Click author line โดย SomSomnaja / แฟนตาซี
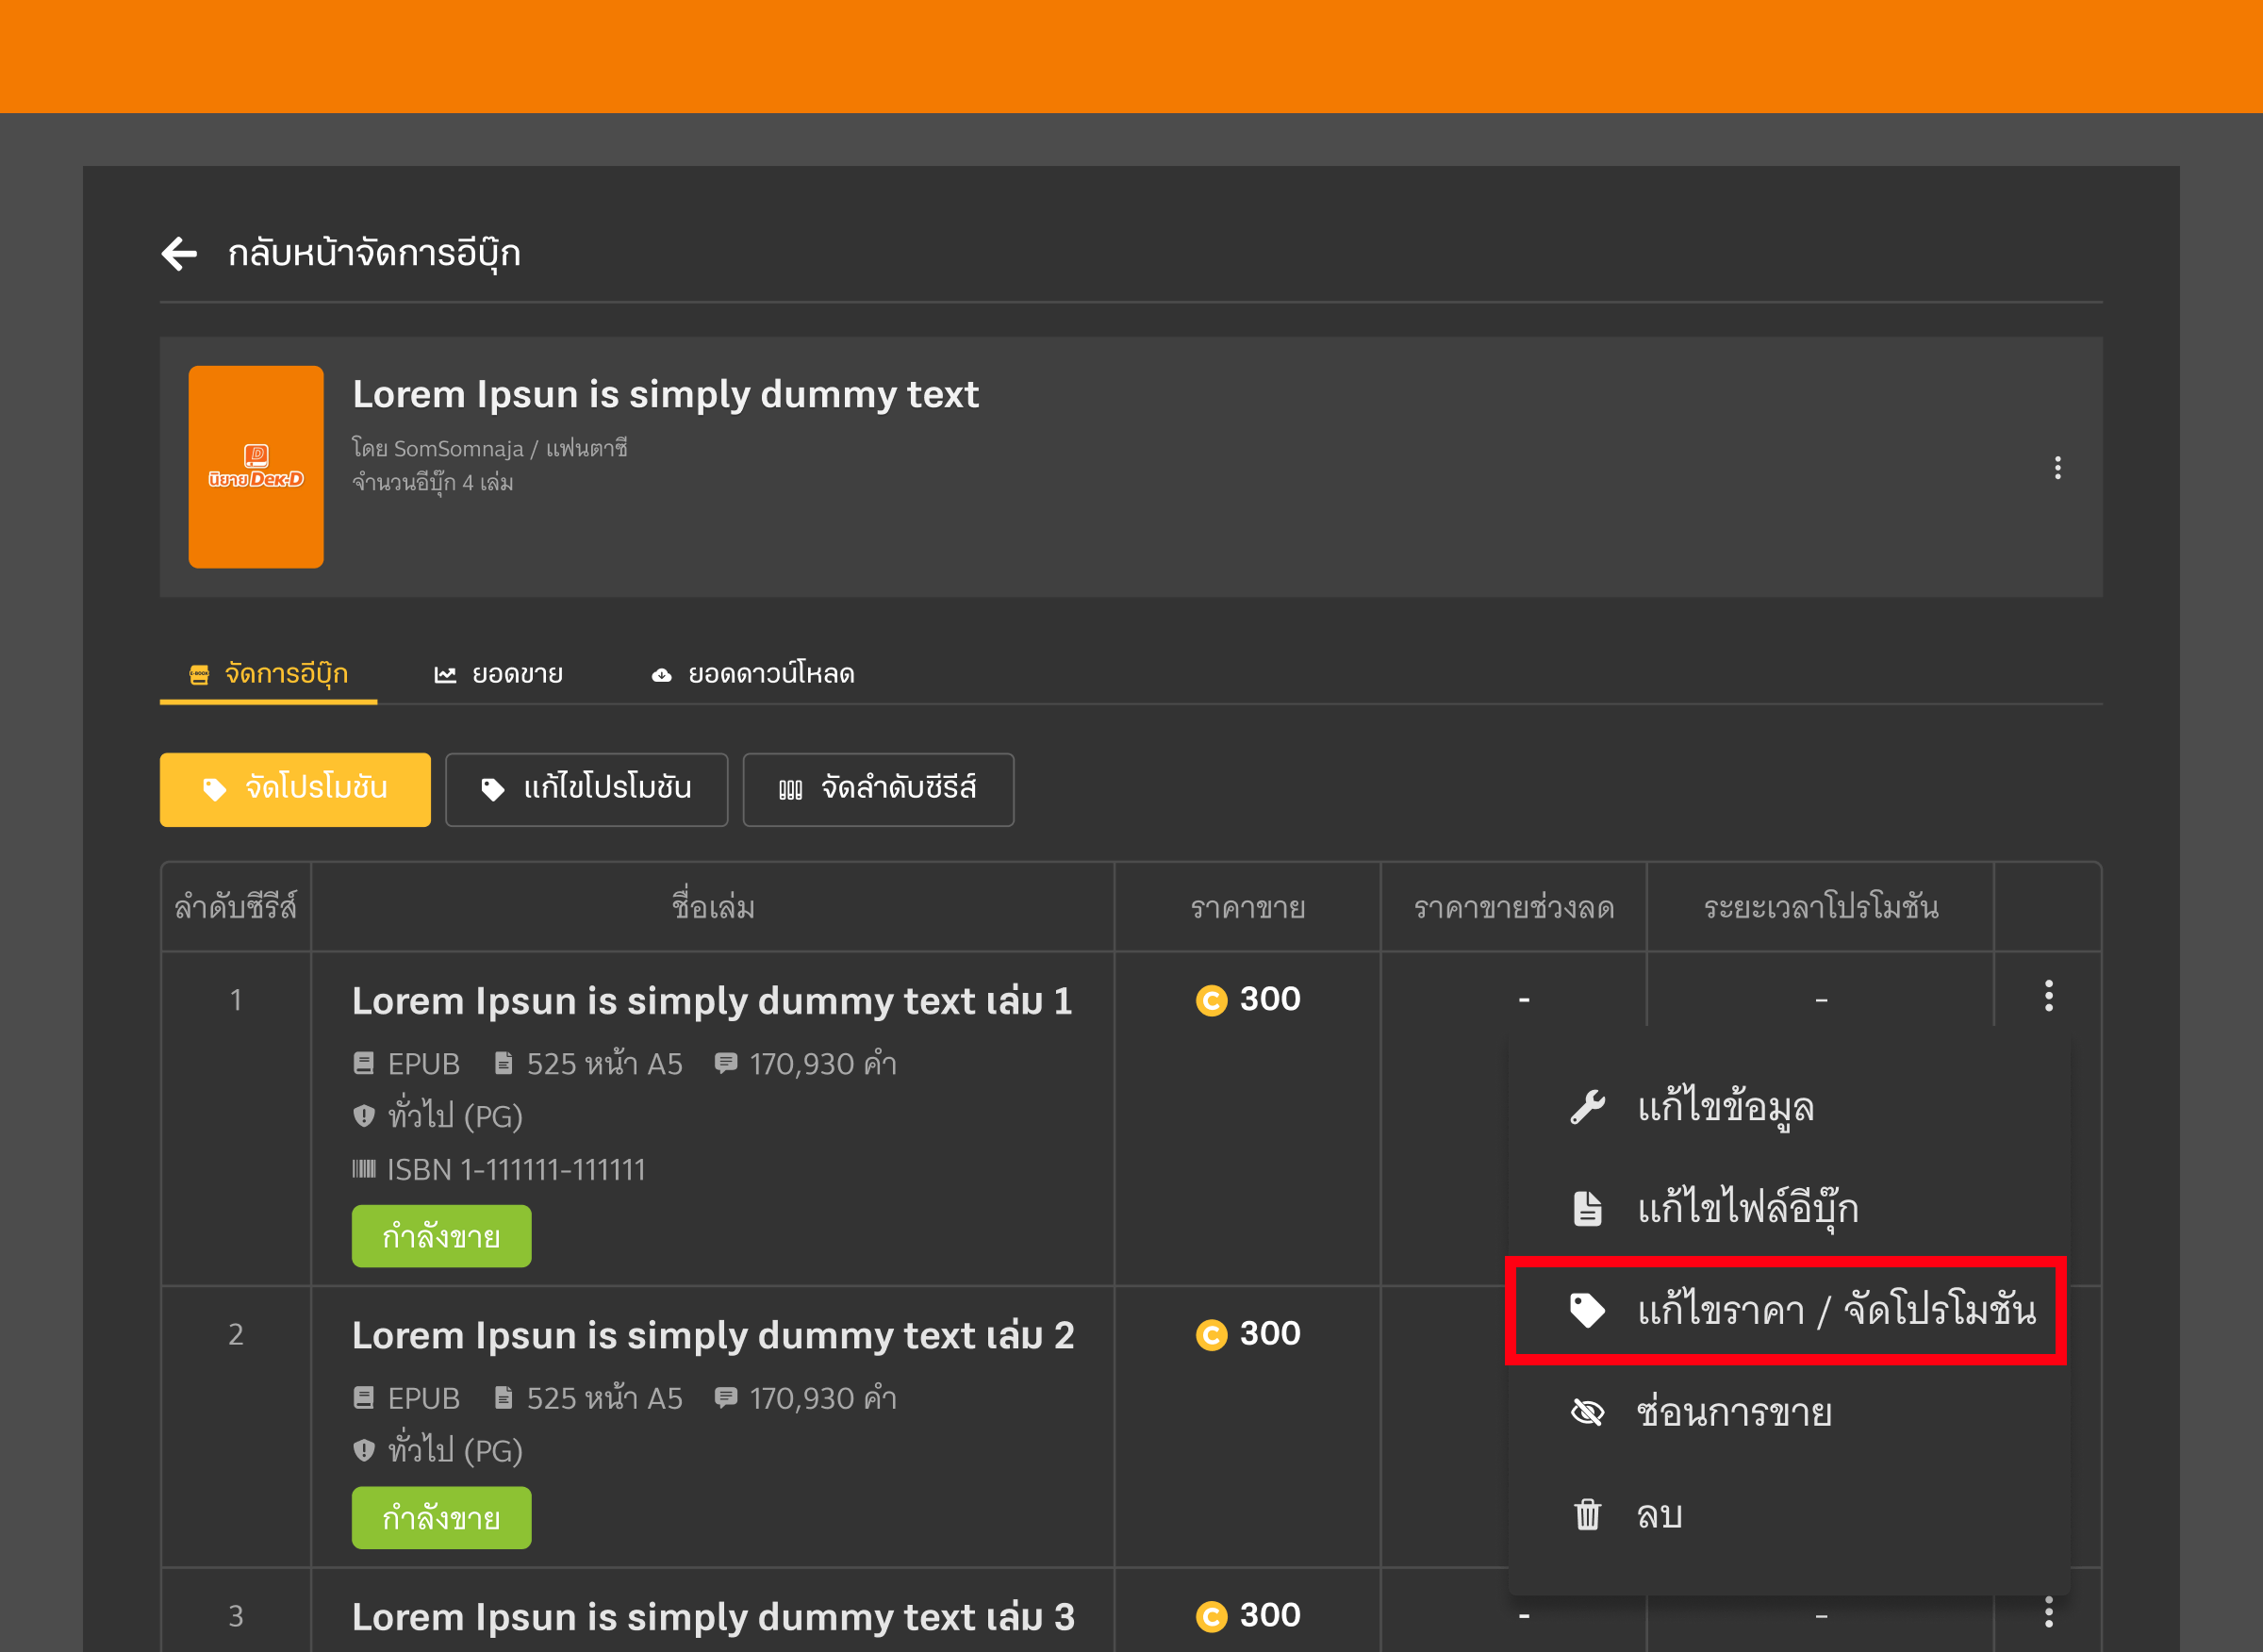The width and height of the screenshot is (2263, 1652). click(x=489, y=448)
